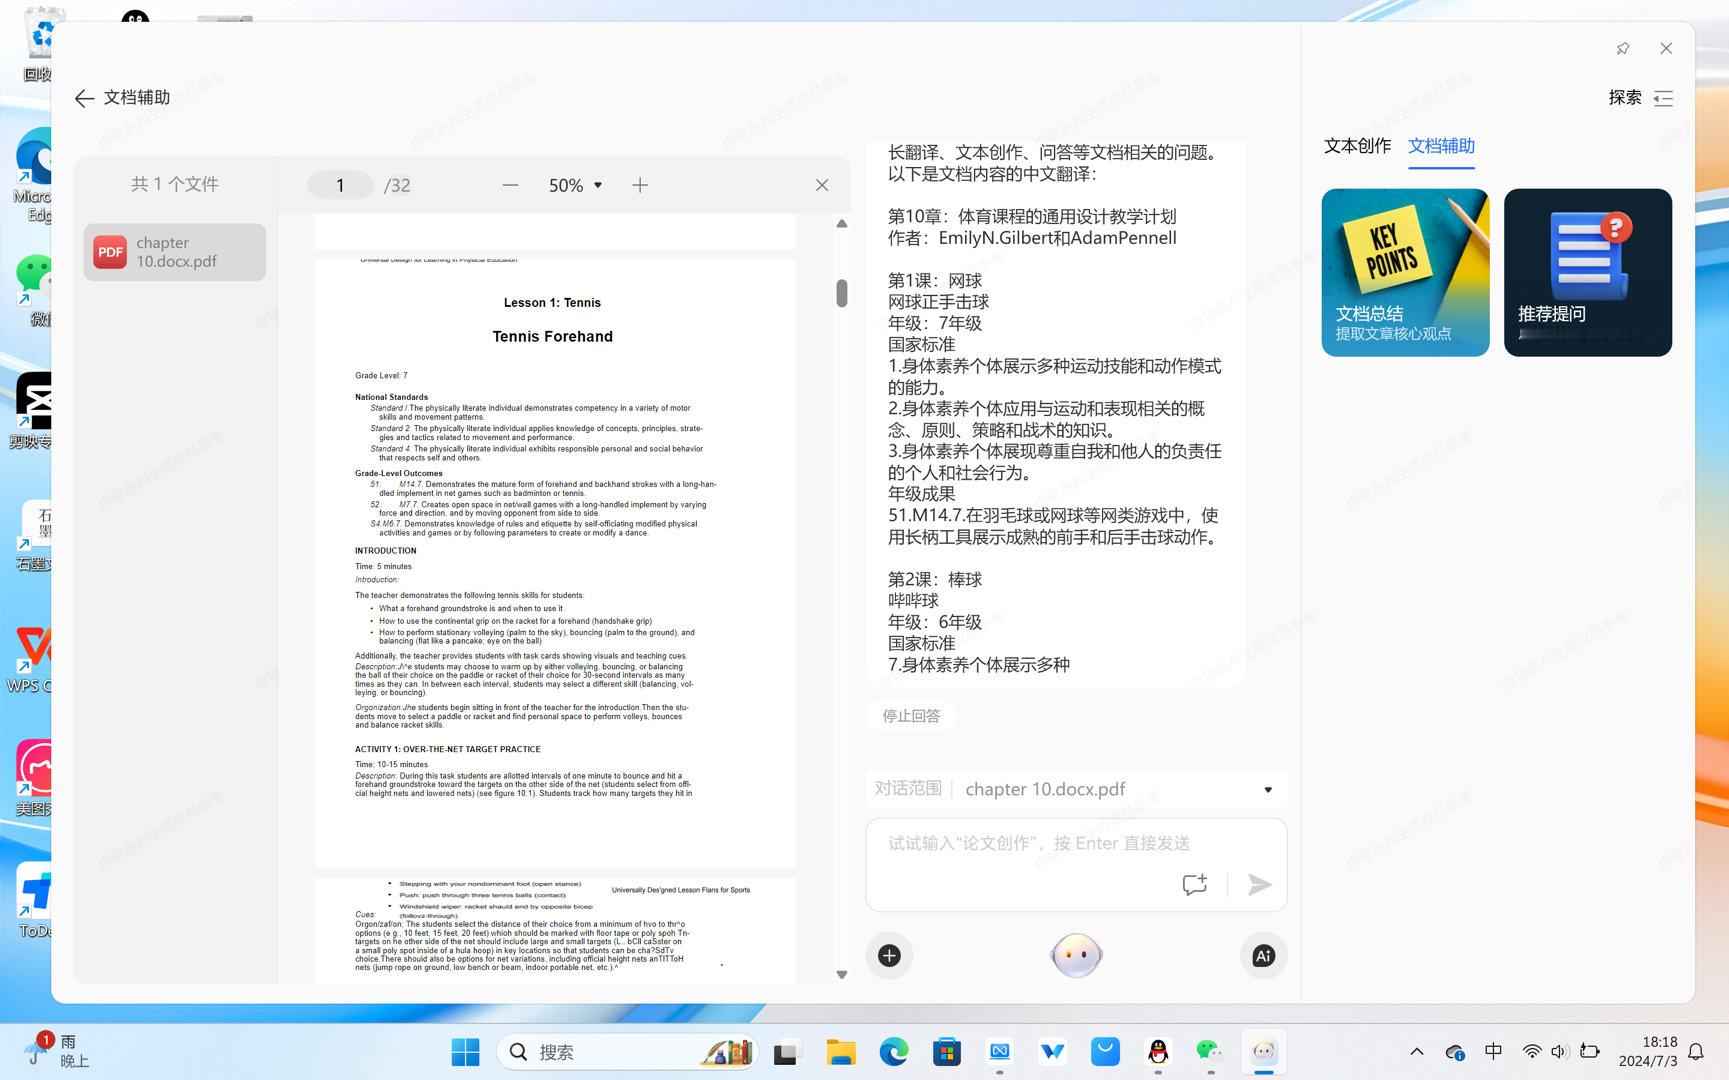Zoom in the PDF preview
The height and width of the screenshot is (1080, 1729).
[640, 185]
